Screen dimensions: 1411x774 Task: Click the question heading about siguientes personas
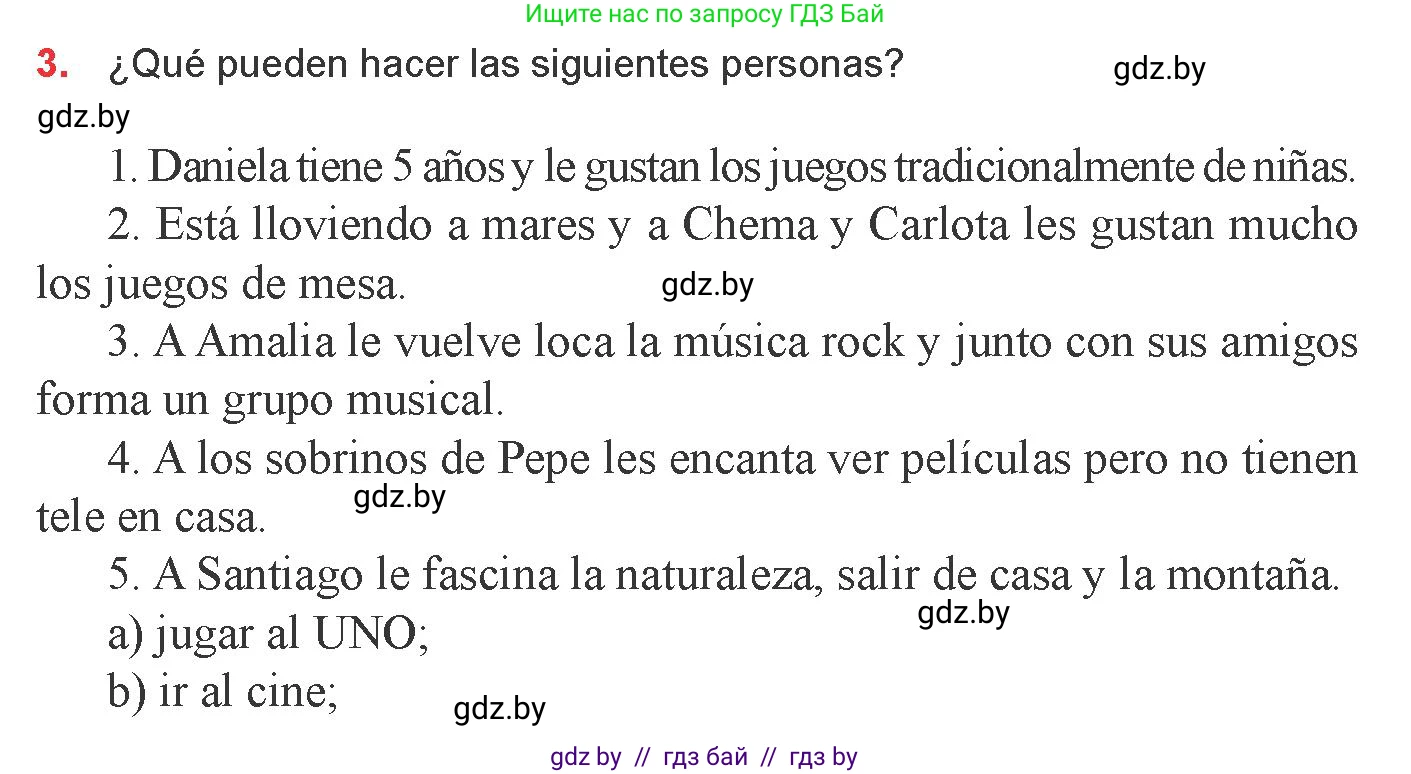505,66
